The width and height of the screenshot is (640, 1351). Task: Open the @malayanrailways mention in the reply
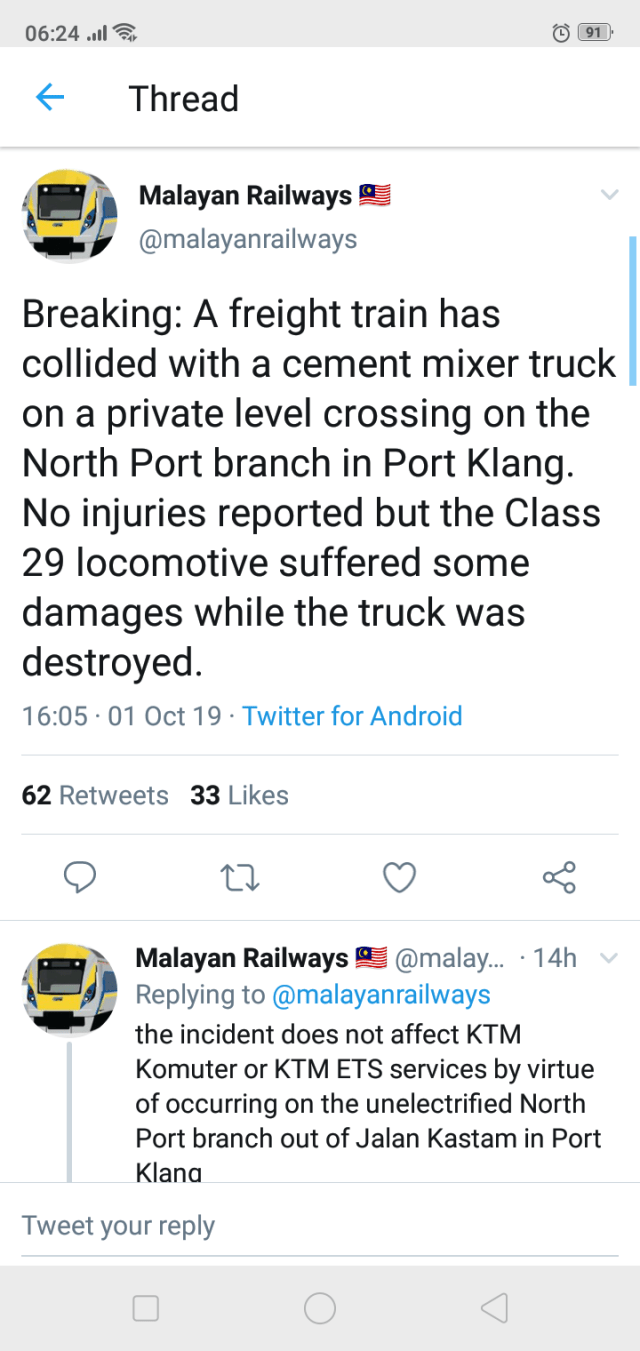380,995
